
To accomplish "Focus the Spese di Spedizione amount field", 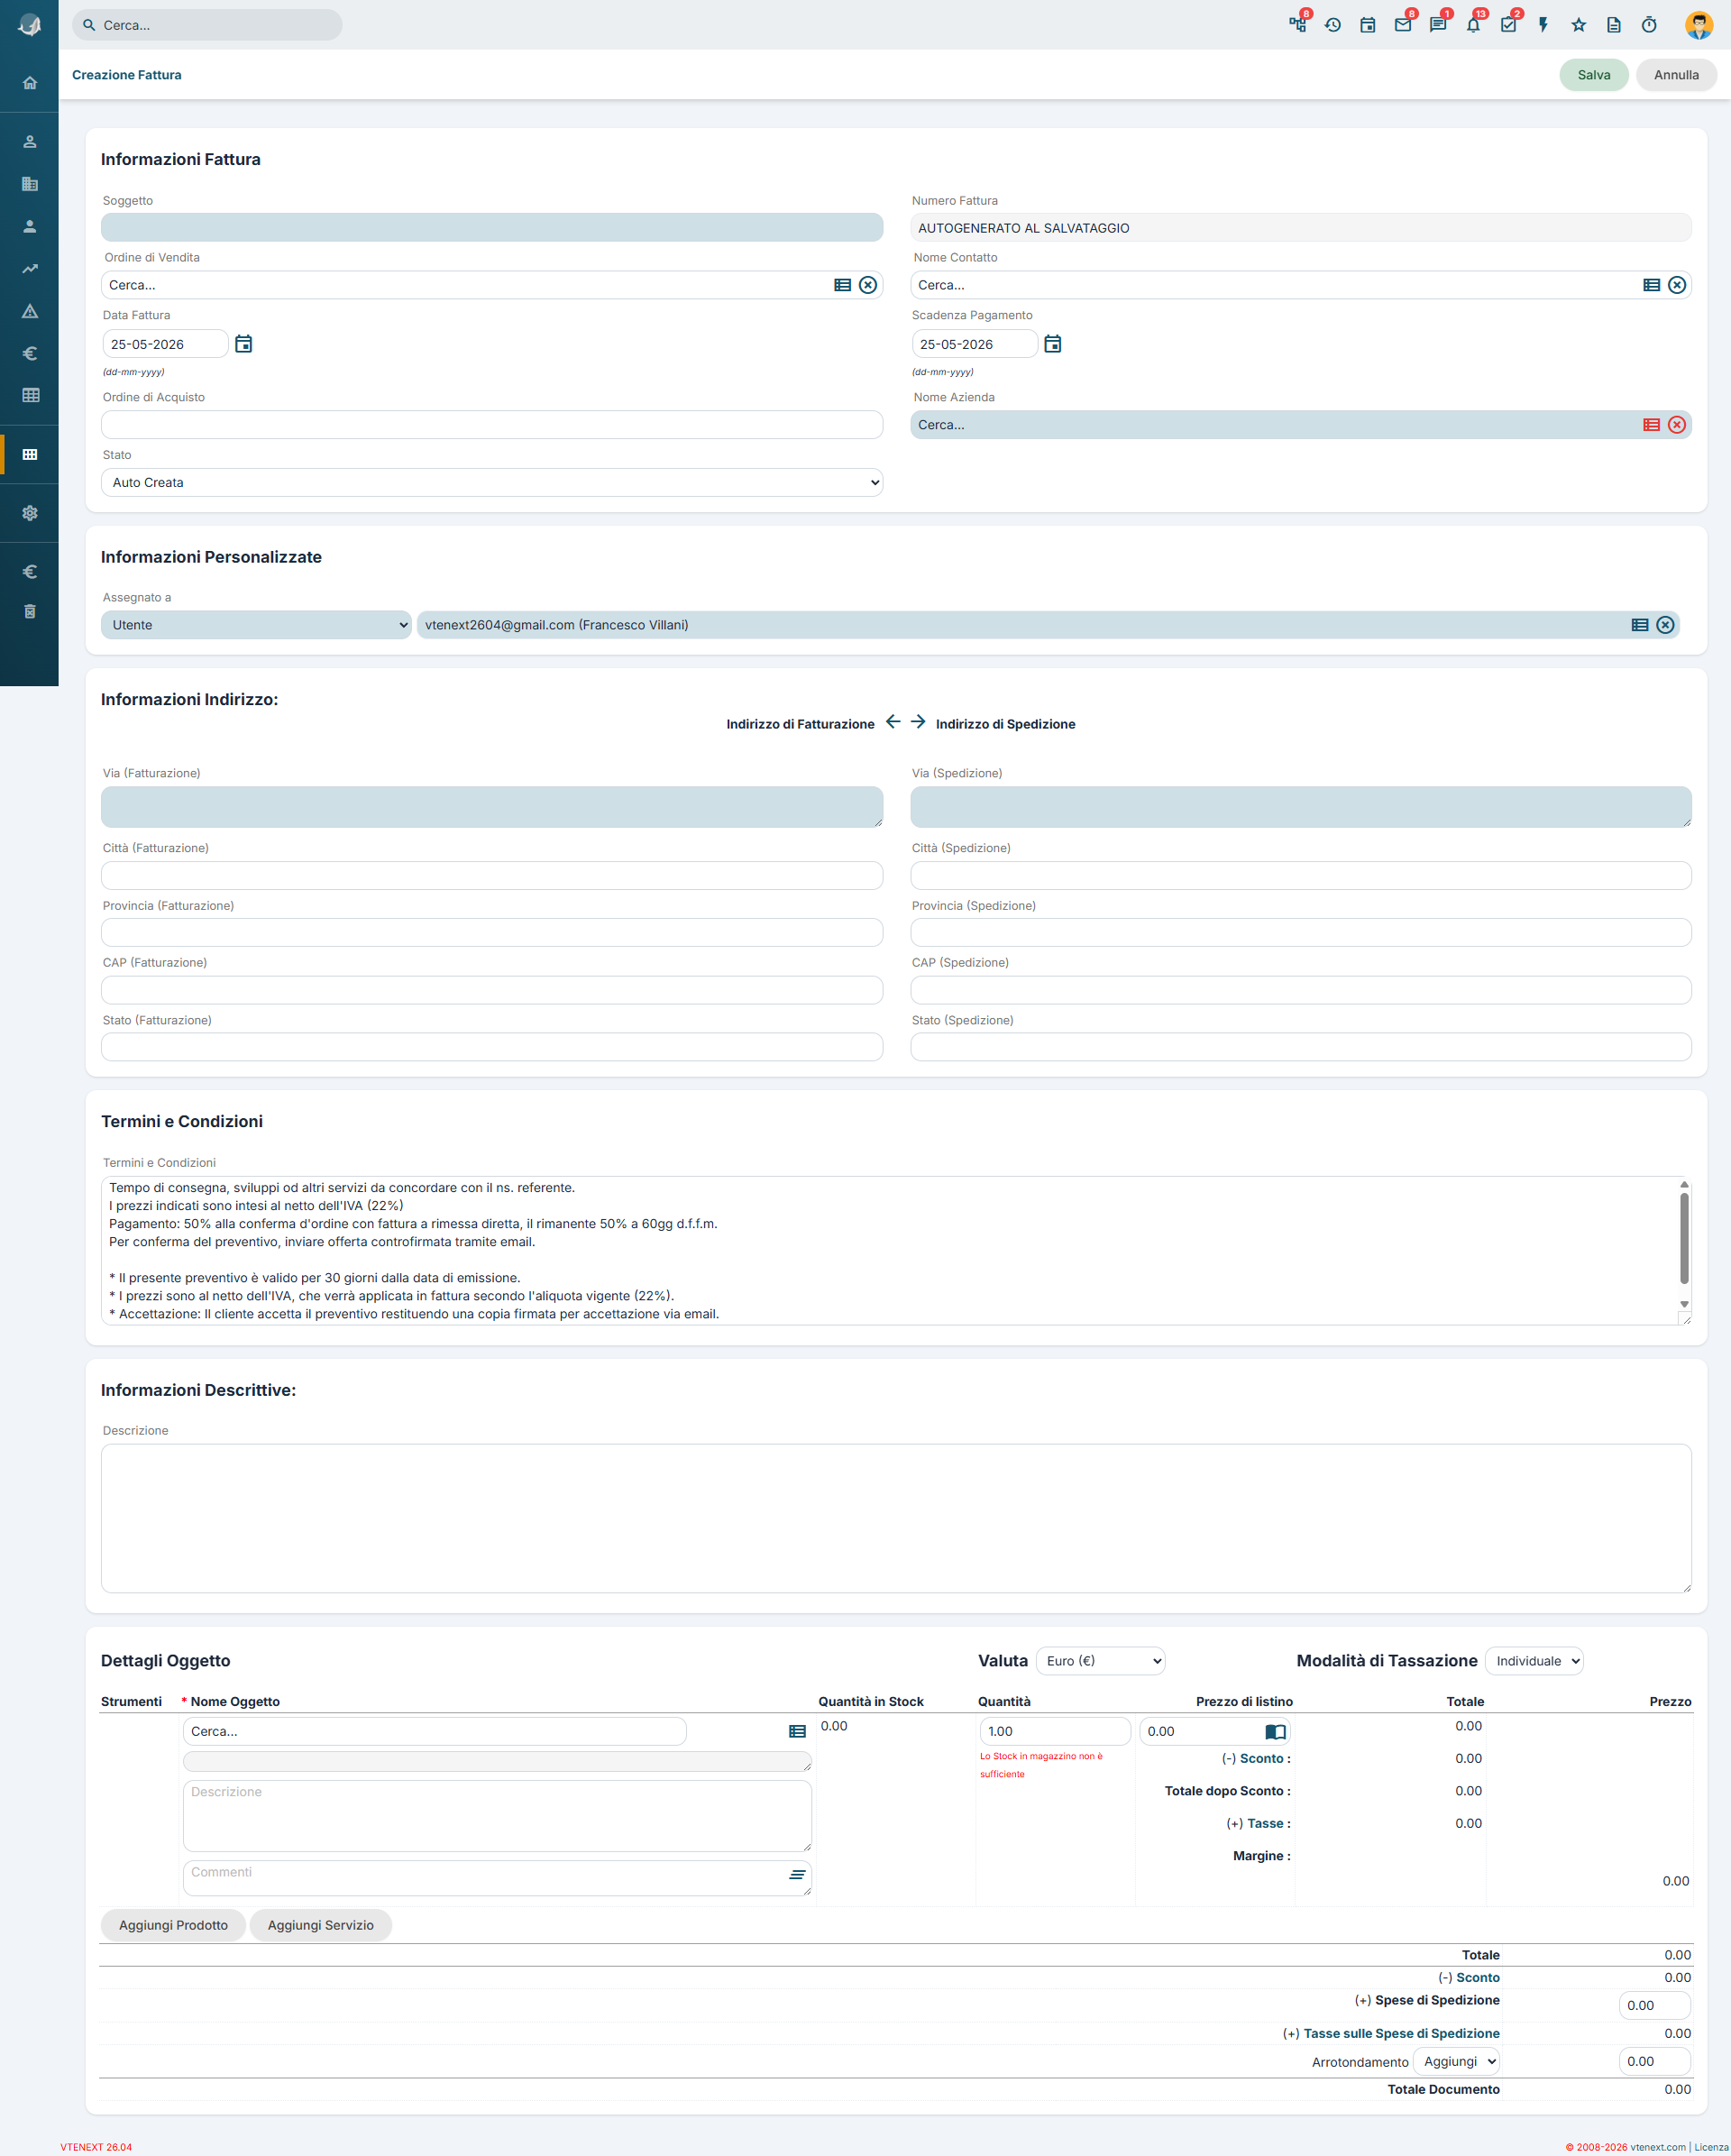I will pos(1654,2005).
